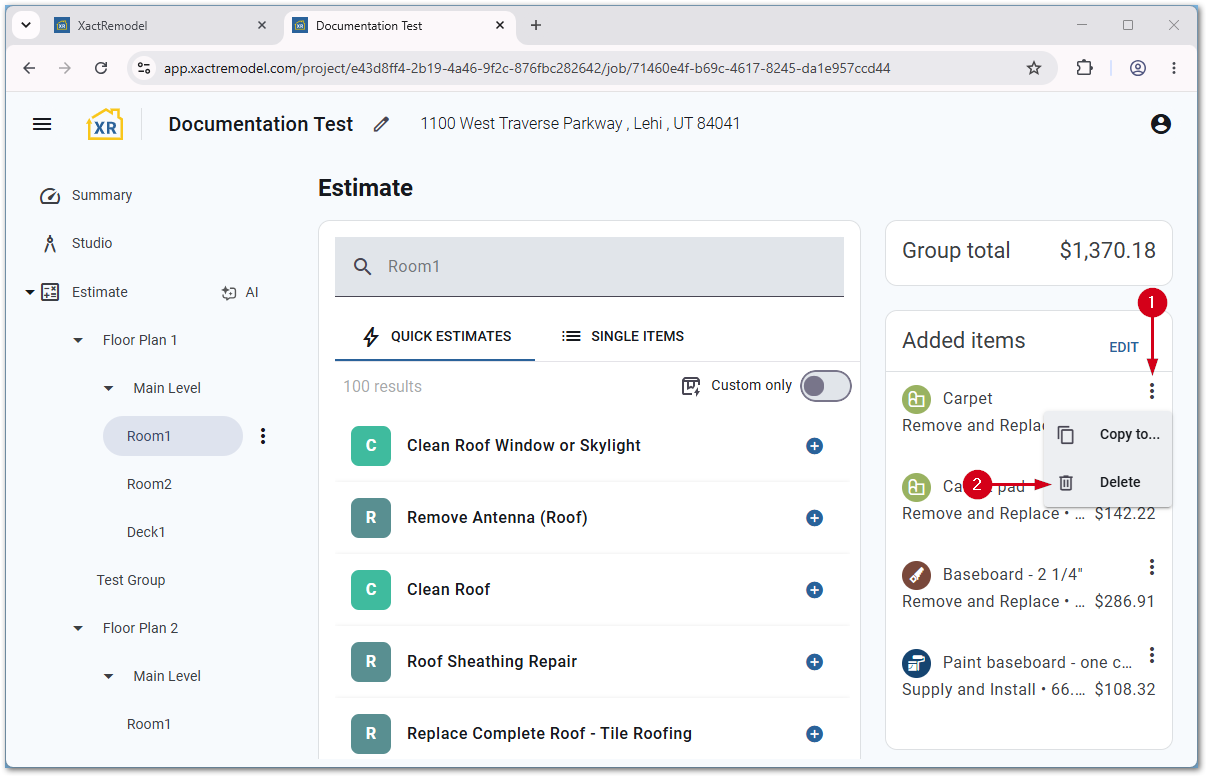Viewport: 1207px width, 777px height.
Task: Click Edit in Added items panel
Action: (1124, 347)
